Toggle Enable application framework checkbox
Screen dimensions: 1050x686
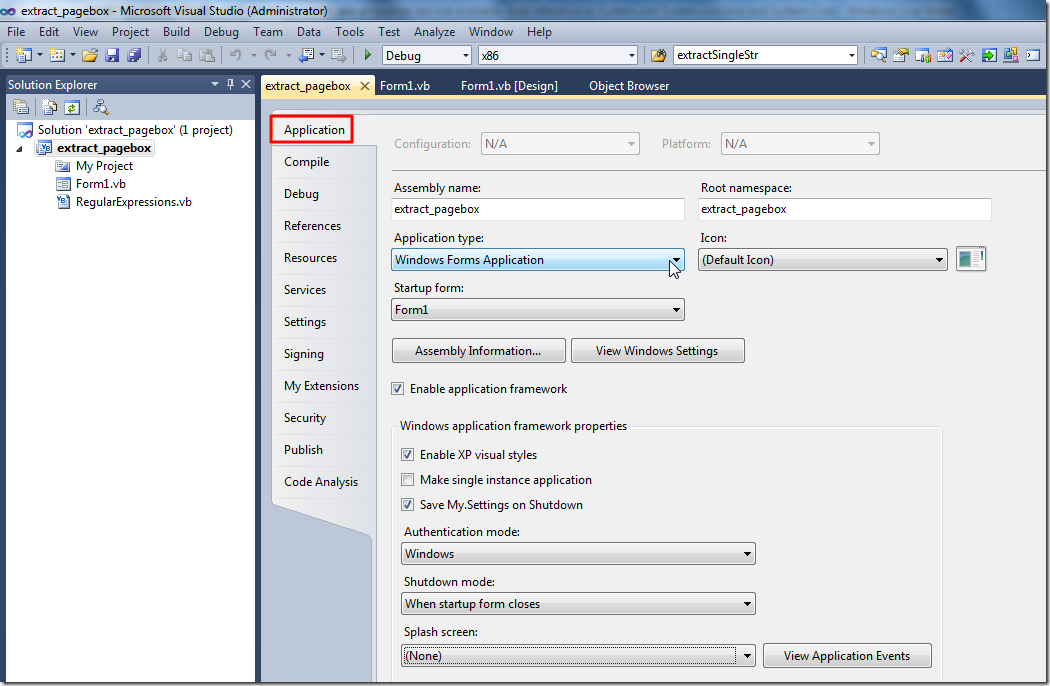click(397, 389)
